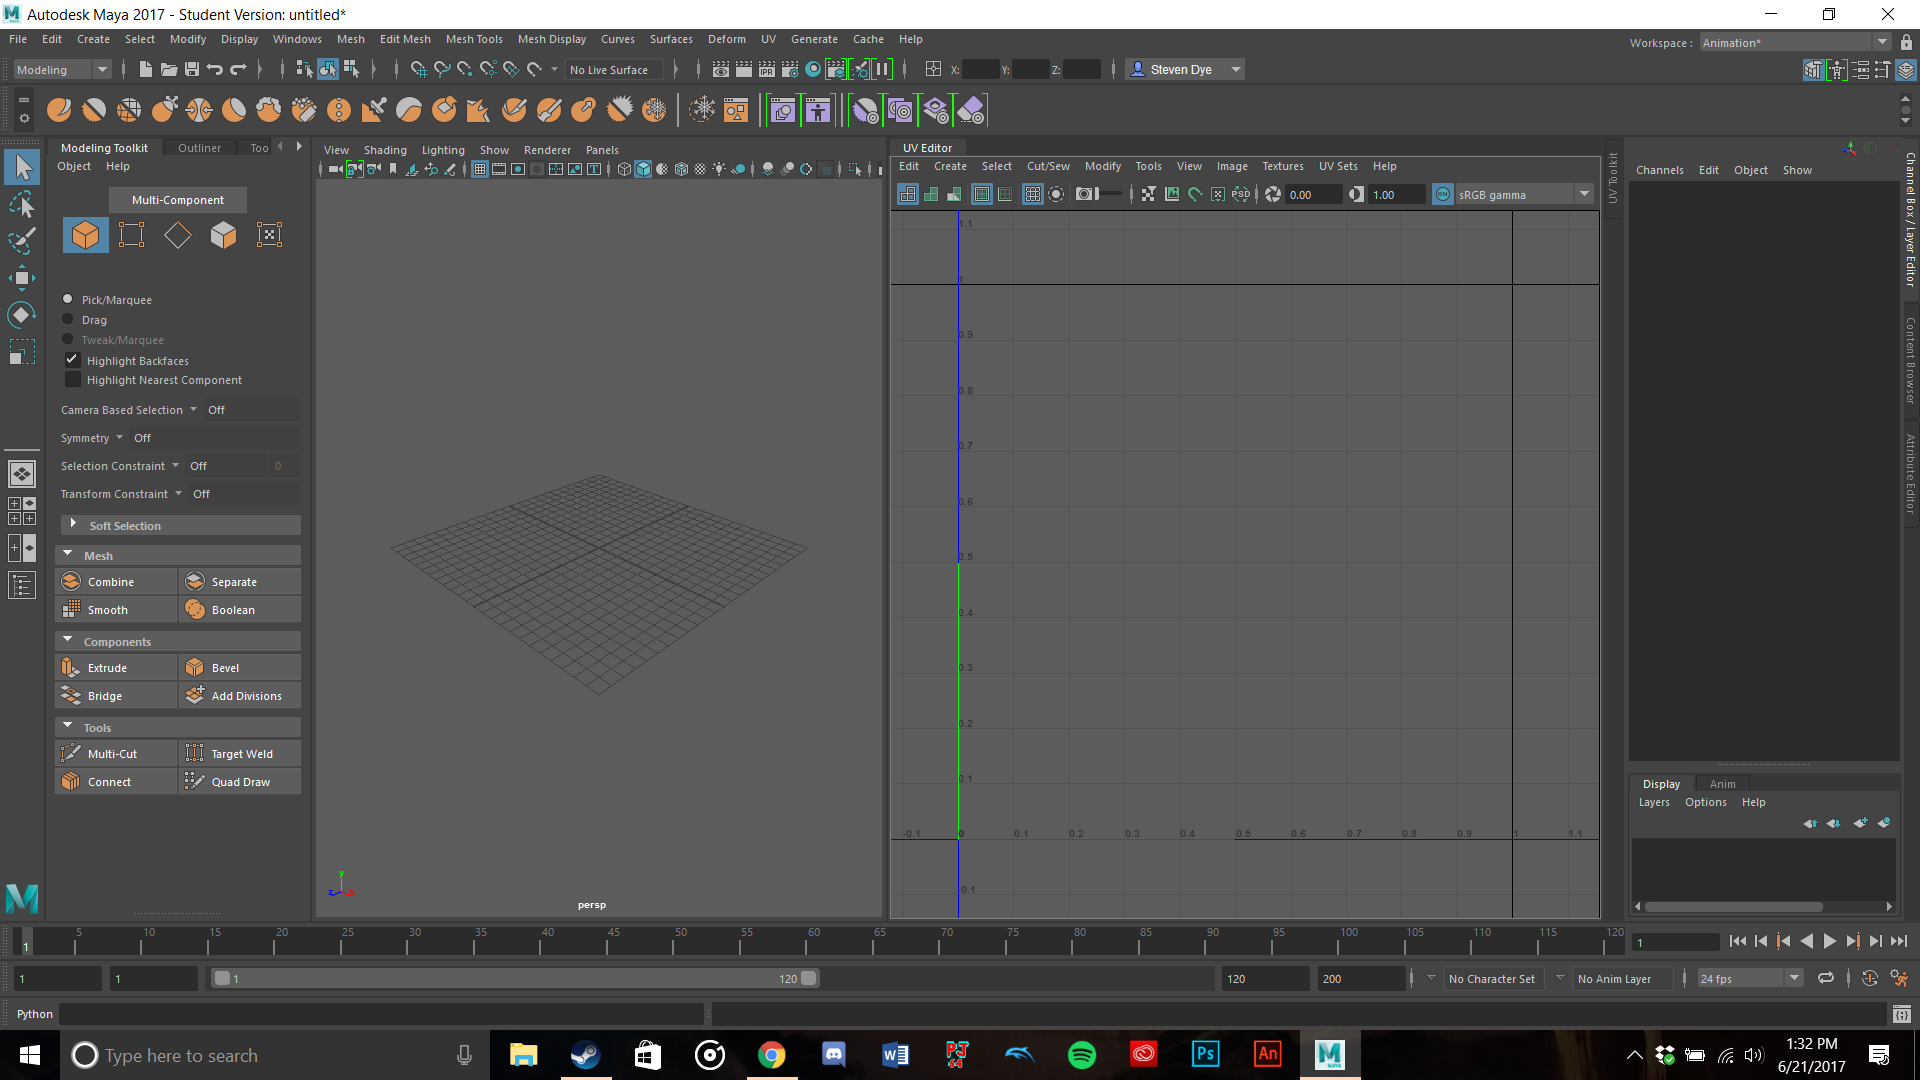Open Photoshop from the taskbar
This screenshot has width=1920, height=1080.
tap(1206, 1055)
